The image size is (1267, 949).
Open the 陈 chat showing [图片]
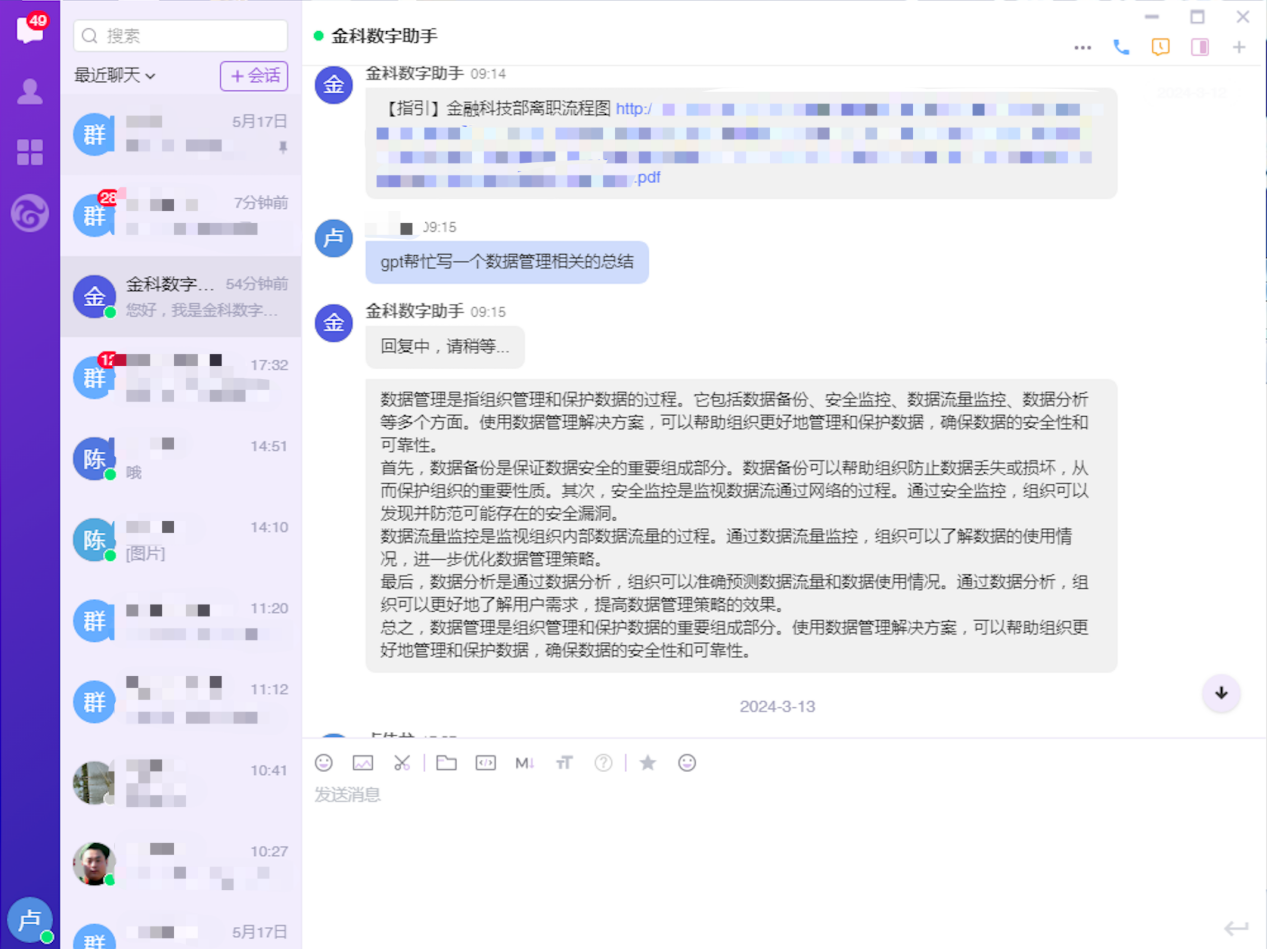(x=181, y=539)
